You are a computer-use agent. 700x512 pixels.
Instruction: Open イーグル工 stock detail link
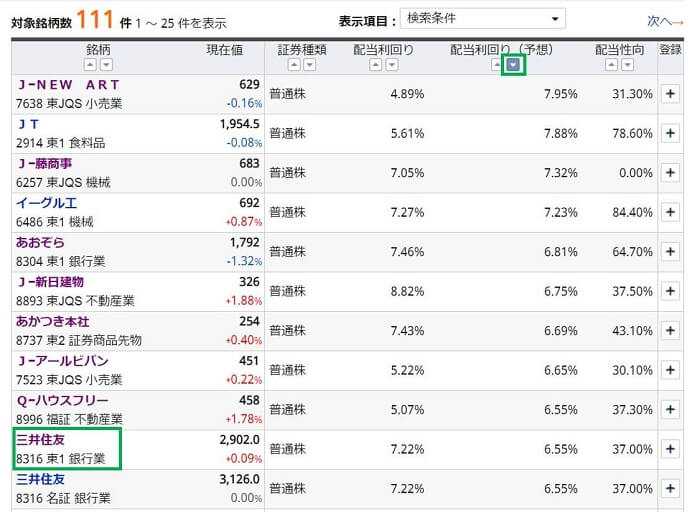46,203
